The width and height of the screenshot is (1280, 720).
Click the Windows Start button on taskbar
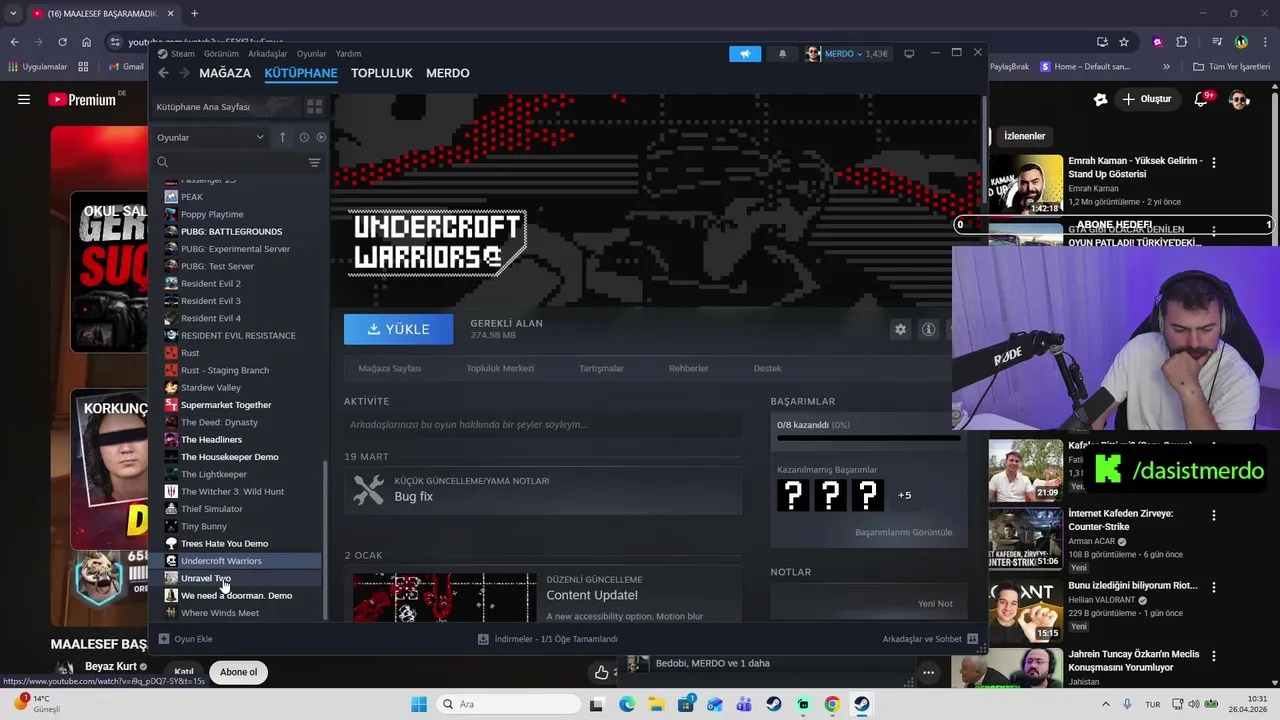click(x=419, y=704)
